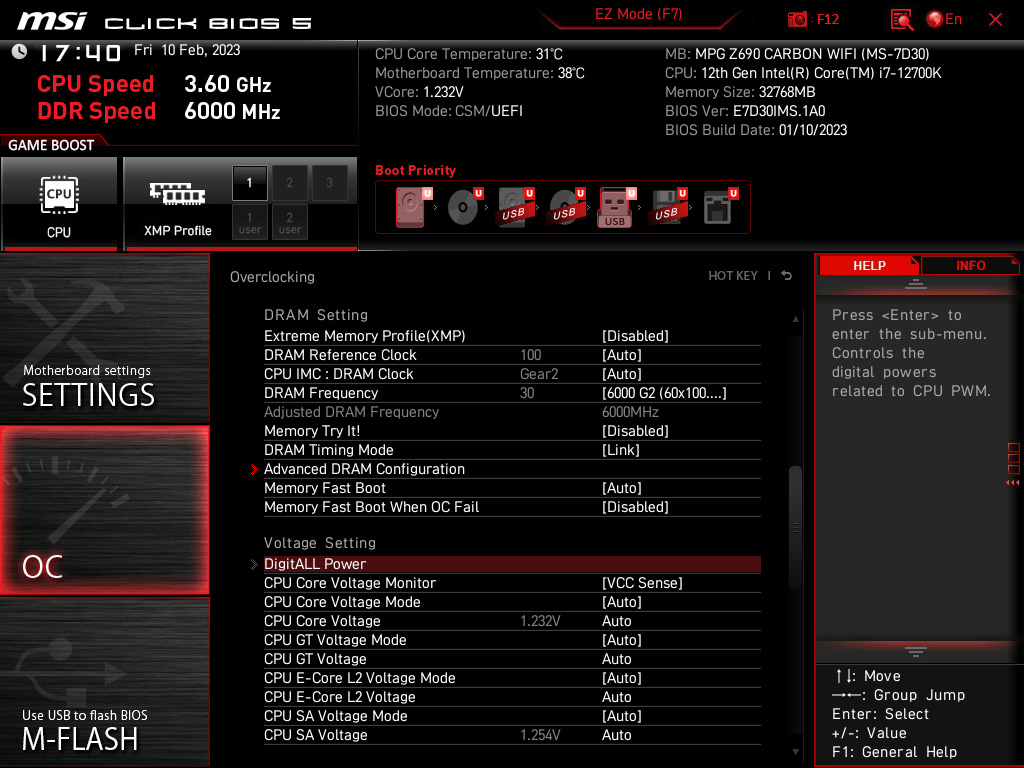
Task: Toggle the GAME BOOST CPU button
Action: [59, 204]
